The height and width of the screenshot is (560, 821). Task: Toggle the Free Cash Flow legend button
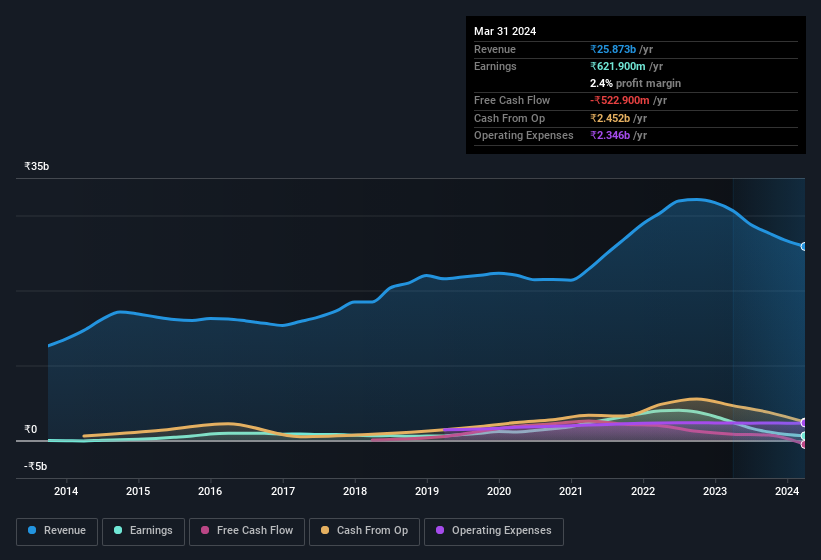pyautogui.click(x=247, y=531)
